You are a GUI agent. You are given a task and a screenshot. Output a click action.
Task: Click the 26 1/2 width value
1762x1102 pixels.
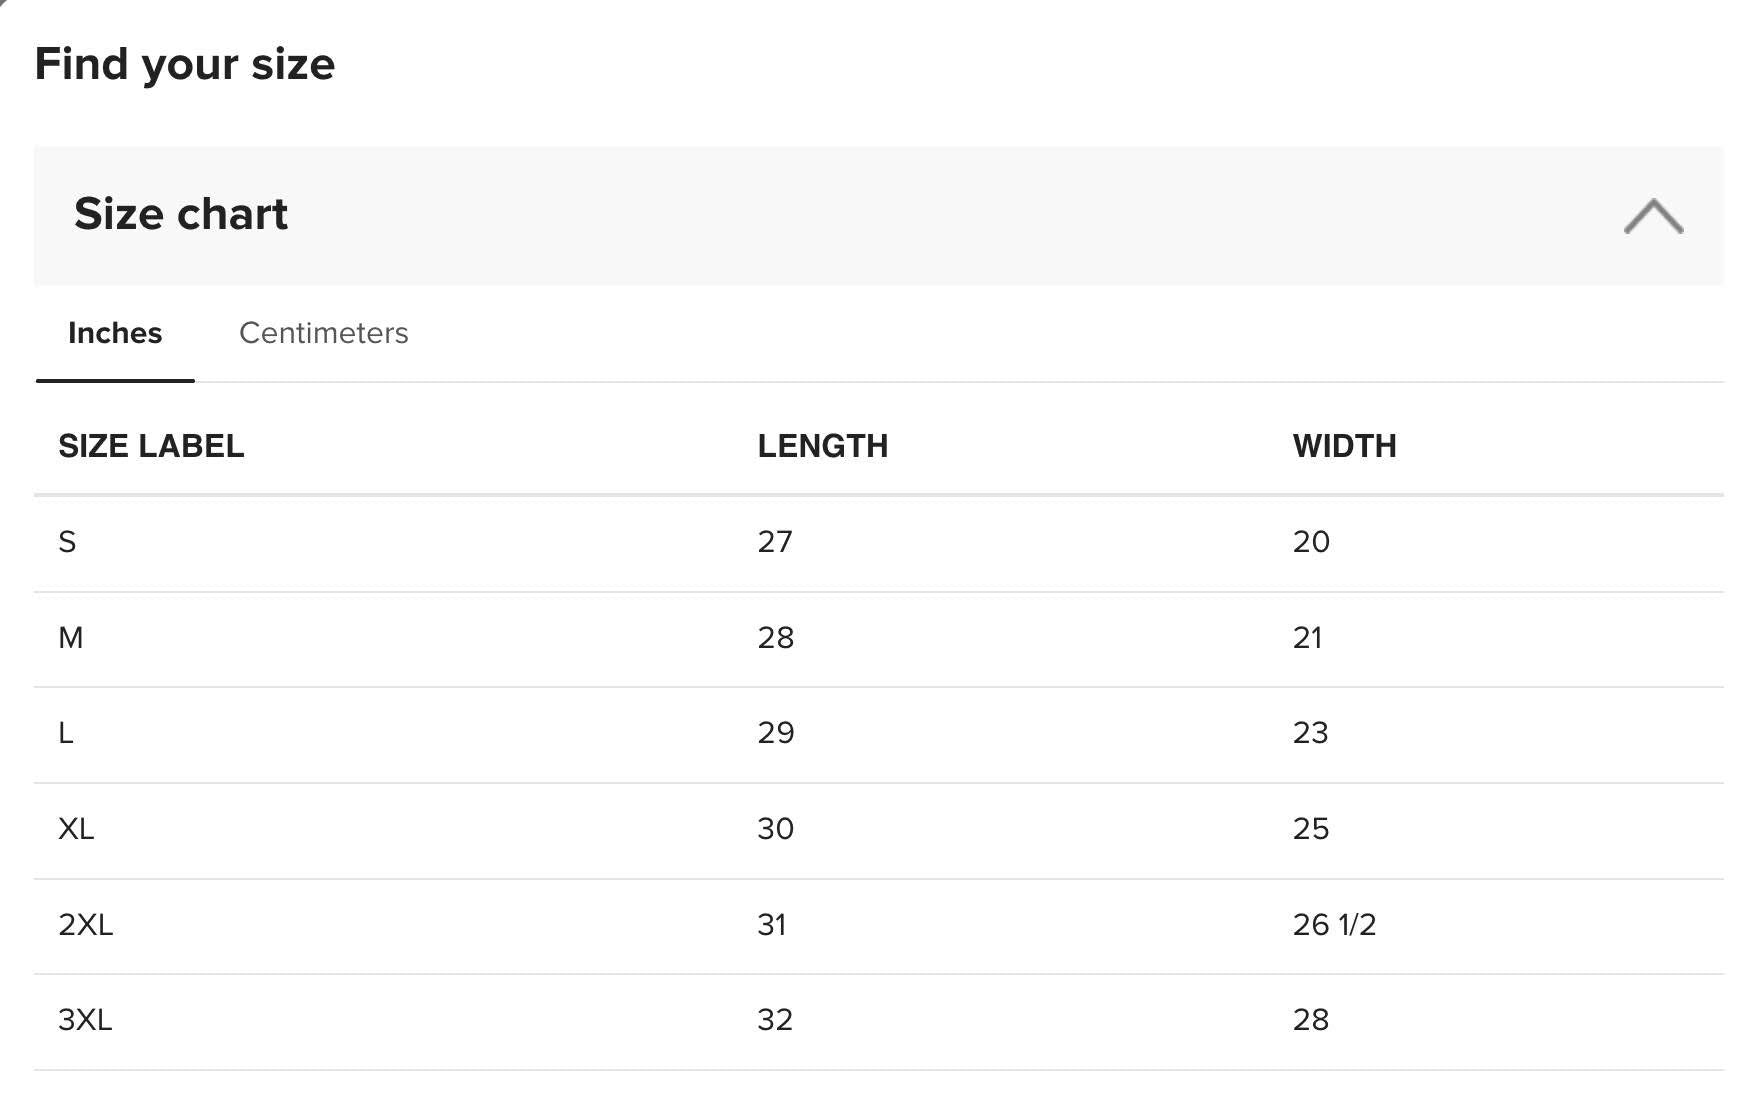click(x=1334, y=925)
